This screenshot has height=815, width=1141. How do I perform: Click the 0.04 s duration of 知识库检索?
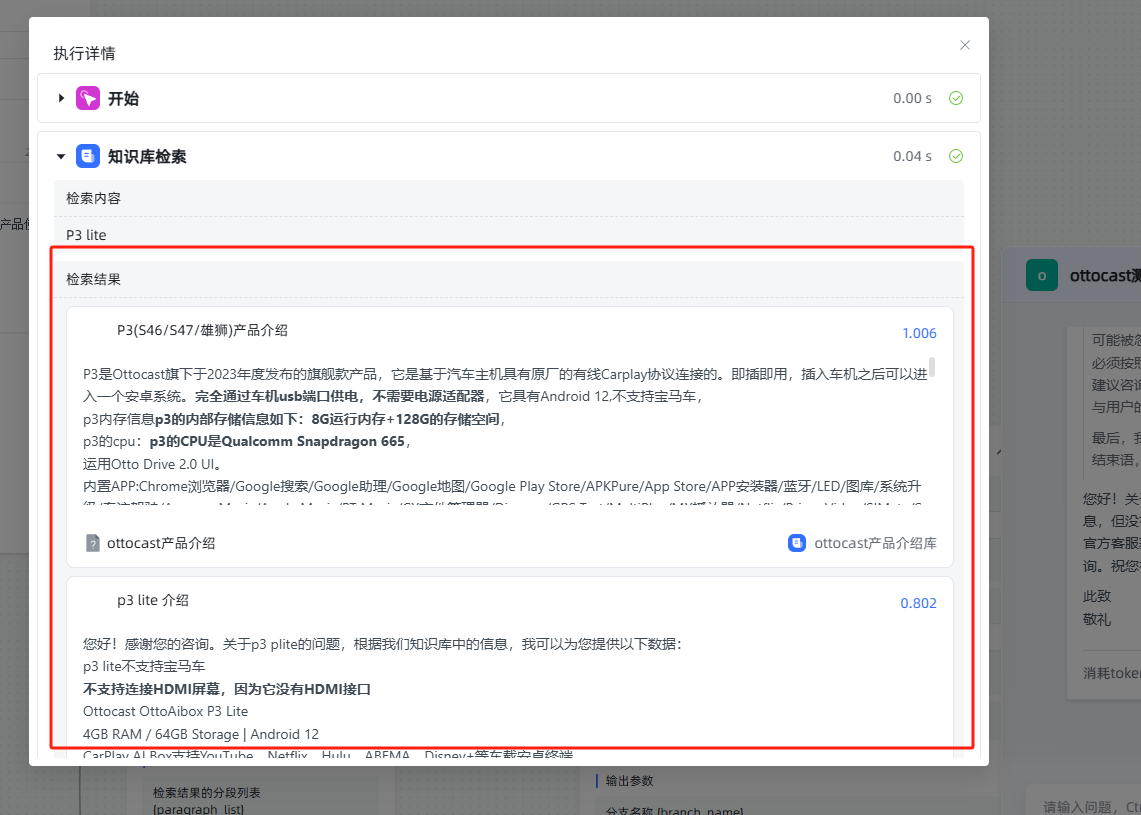pos(913,156)
